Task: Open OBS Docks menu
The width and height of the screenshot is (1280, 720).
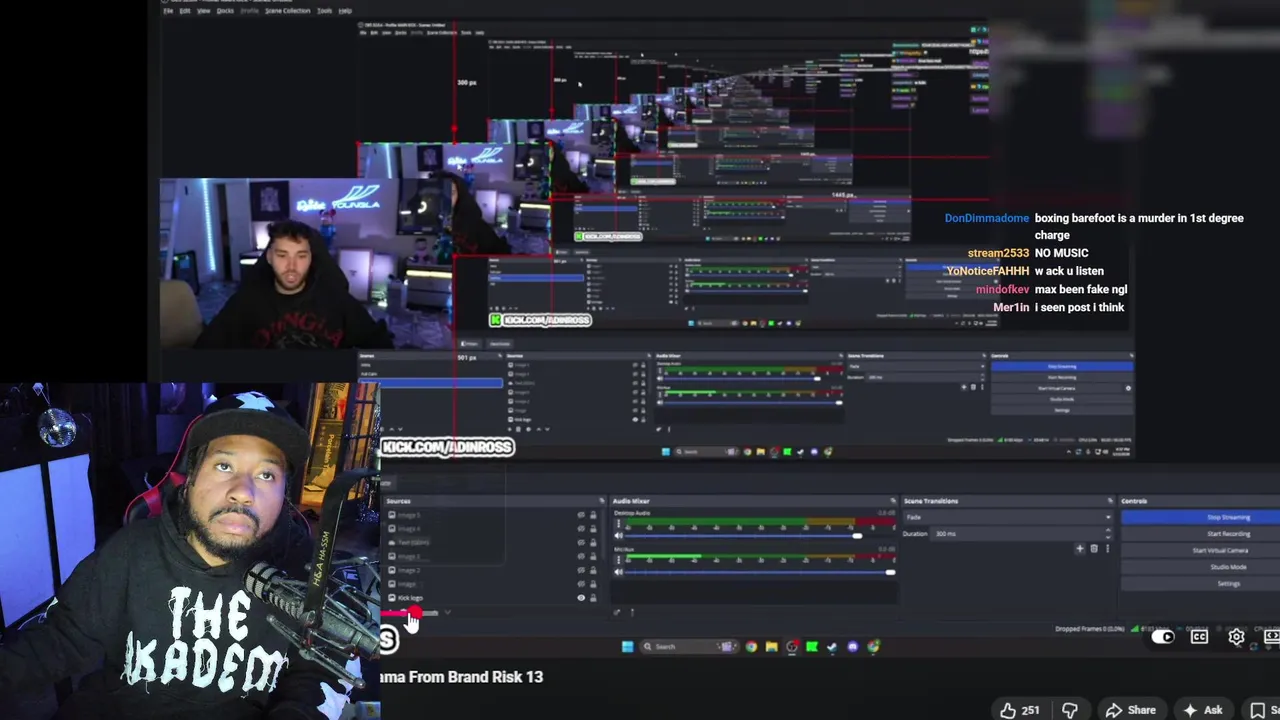Action: [225, 10]
